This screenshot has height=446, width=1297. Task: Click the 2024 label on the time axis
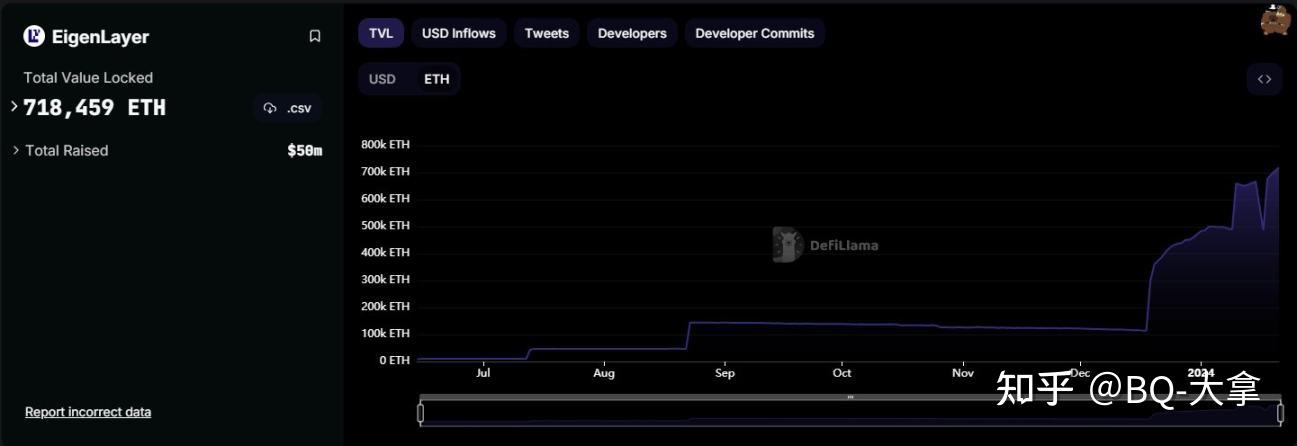(x=1200, y=373)
